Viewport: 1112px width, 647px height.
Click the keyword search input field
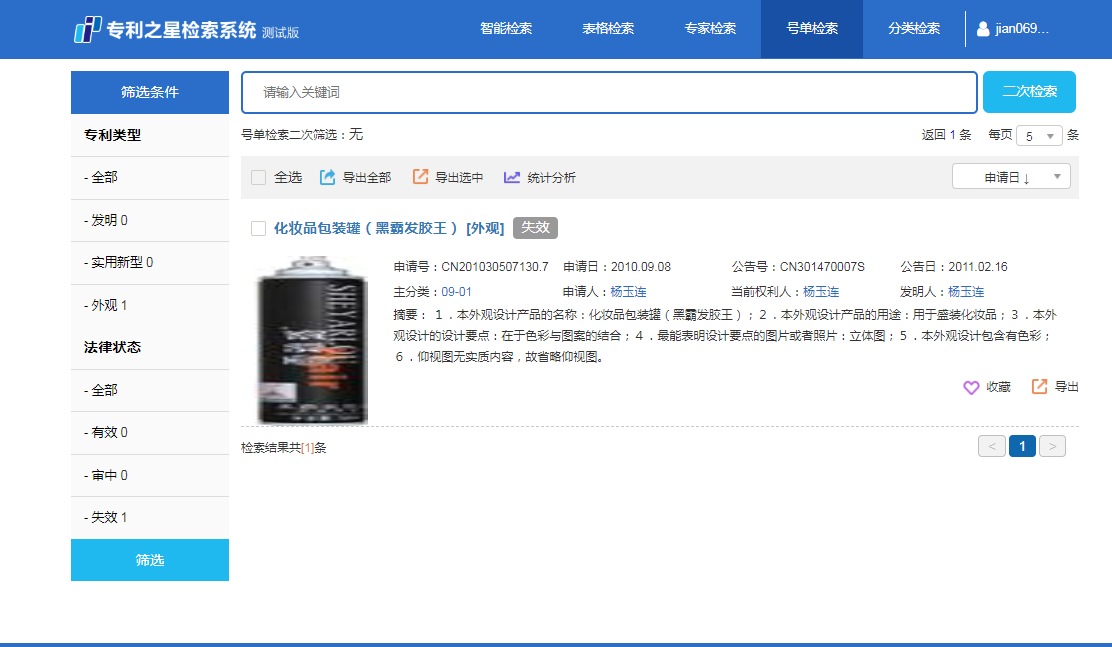(609, 92)
